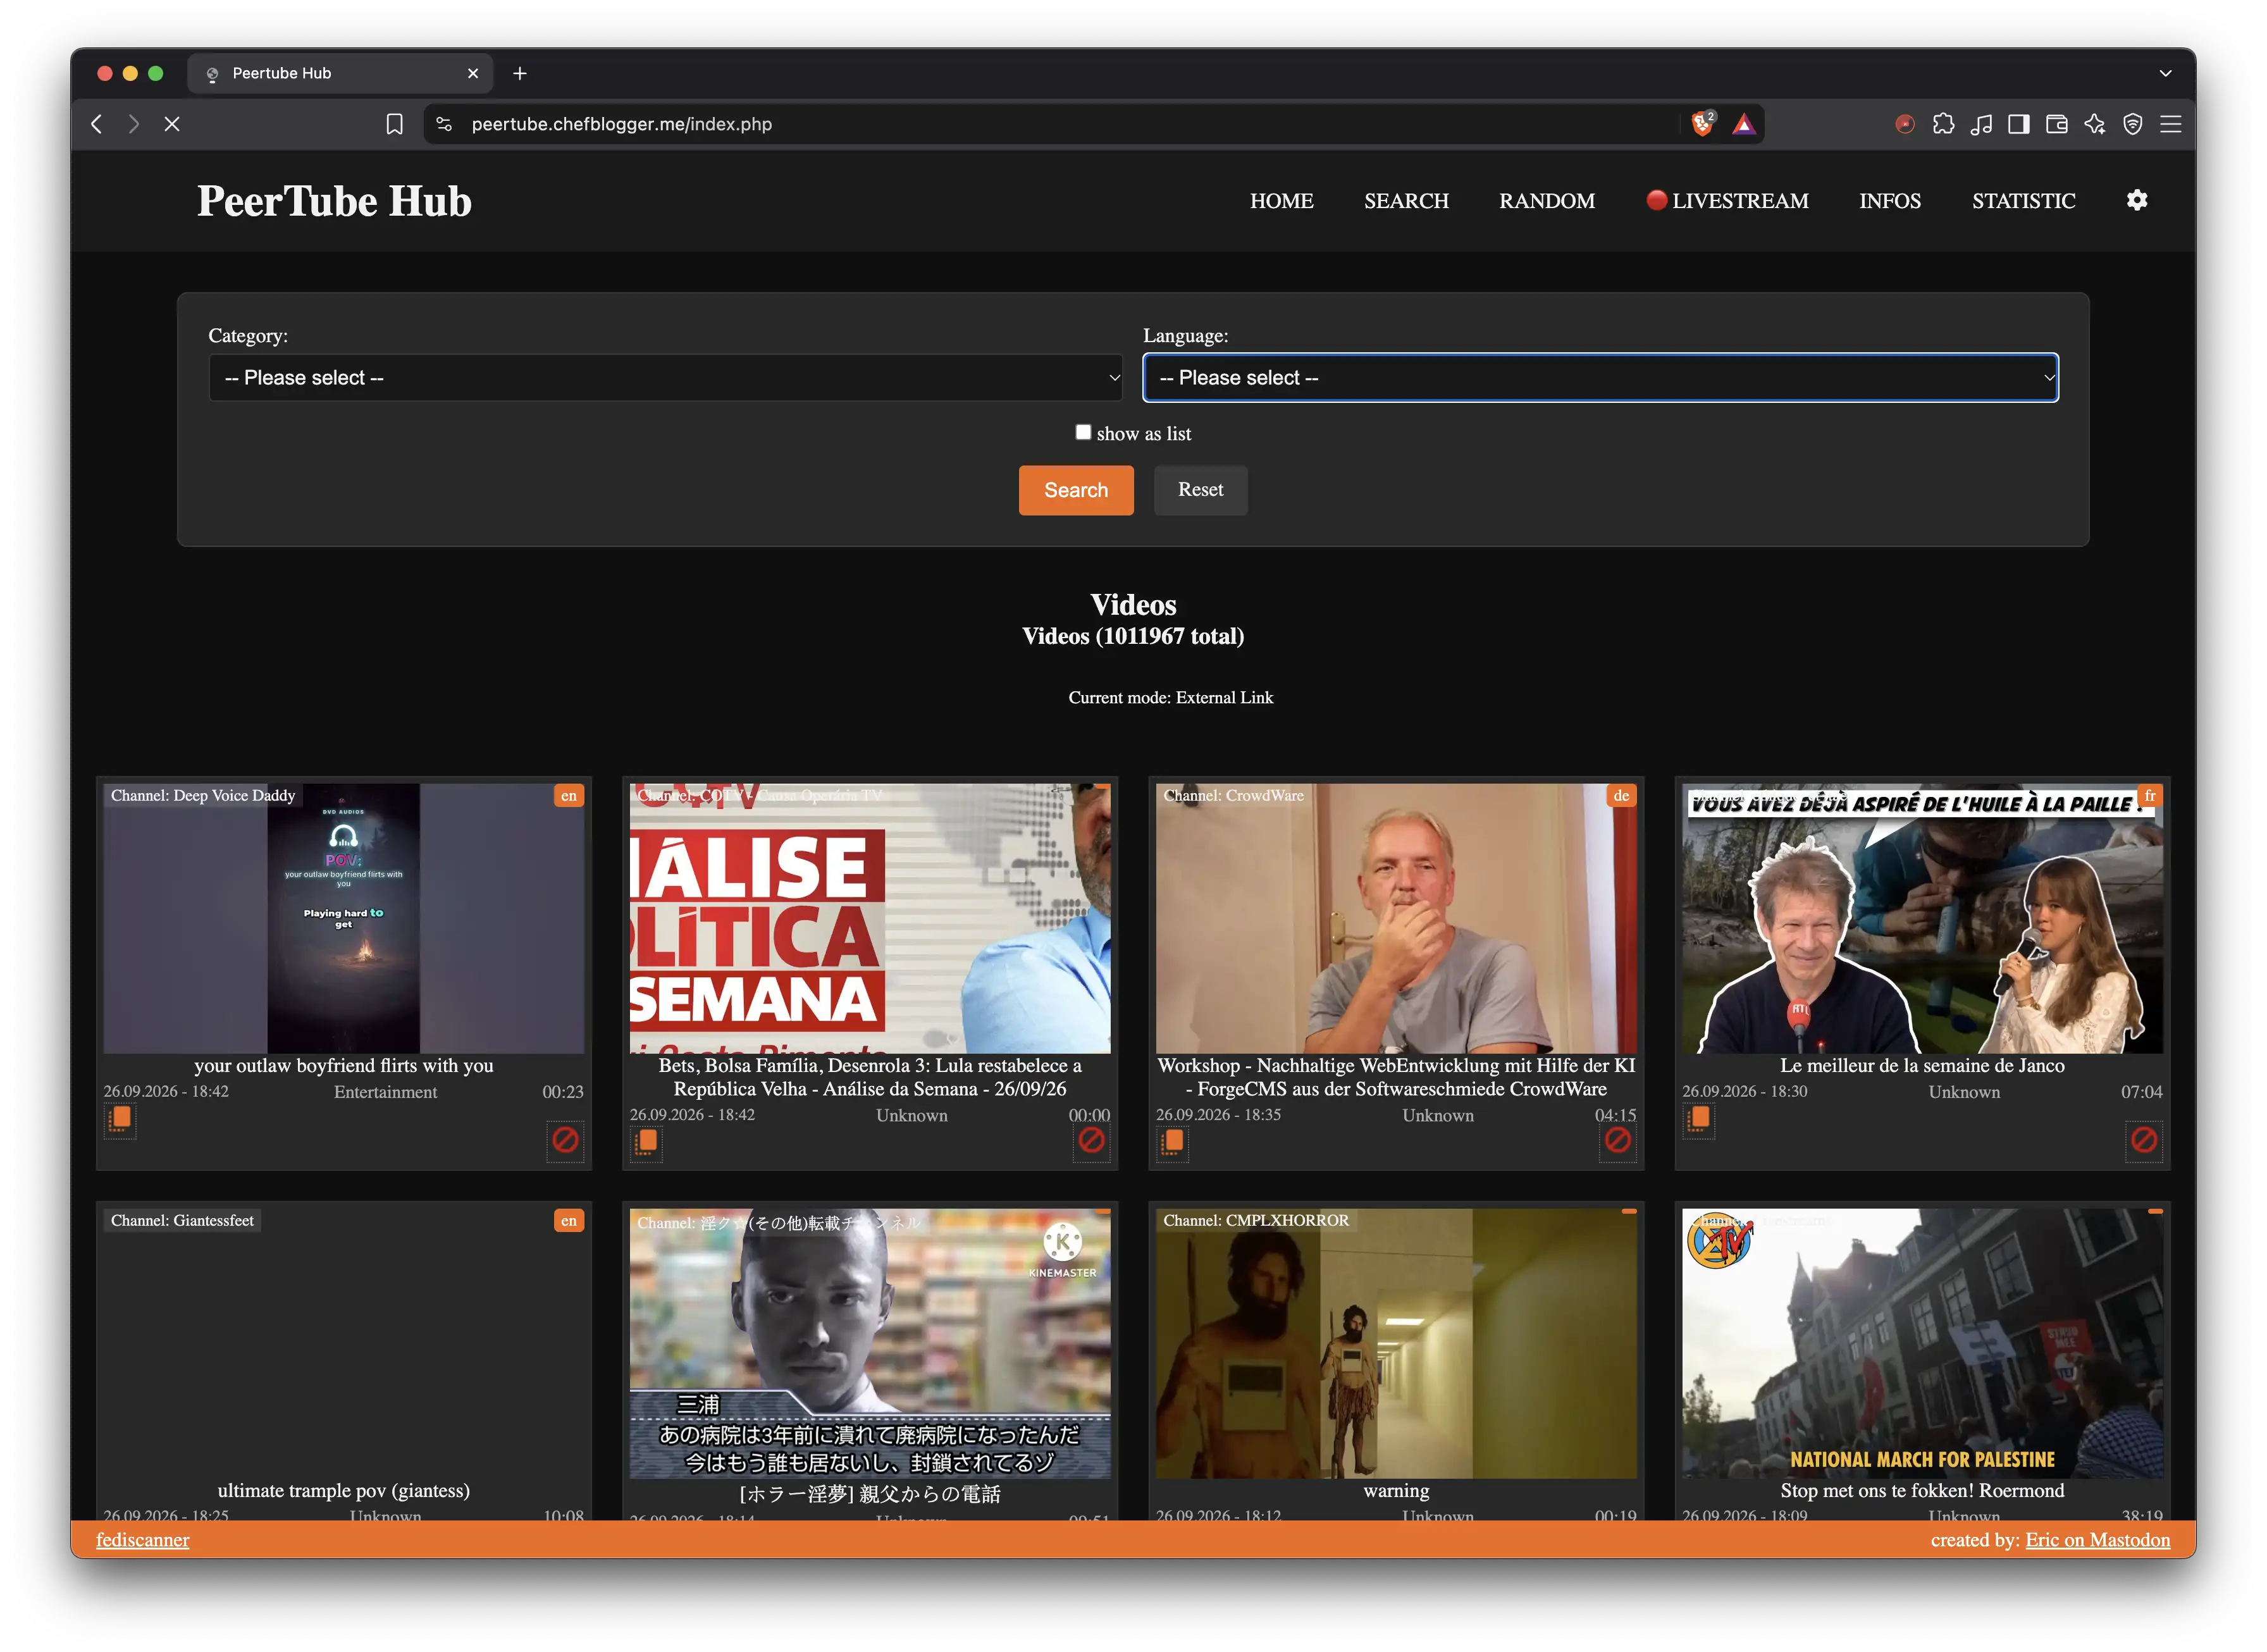Click block icon on Le meilleur de la semaine video
Viewport: 2267px width, 1652px height.
coord(2143,1140)
